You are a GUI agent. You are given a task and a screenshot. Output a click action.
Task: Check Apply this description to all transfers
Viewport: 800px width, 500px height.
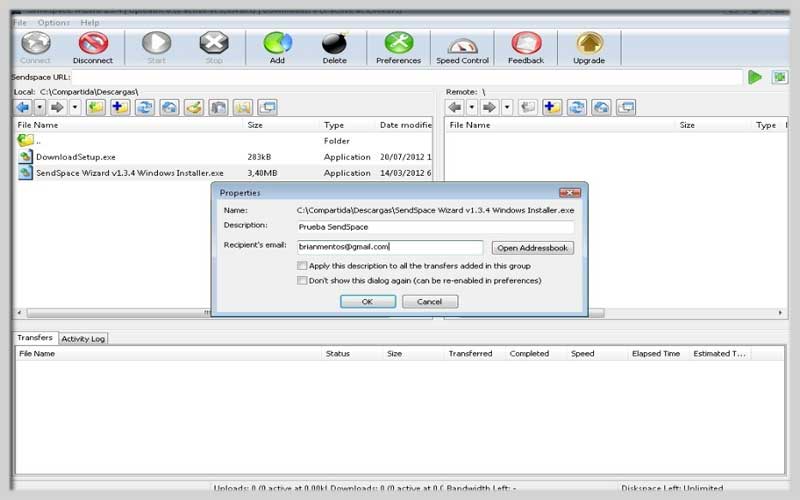pyautogui.click(x=302, y=266)
